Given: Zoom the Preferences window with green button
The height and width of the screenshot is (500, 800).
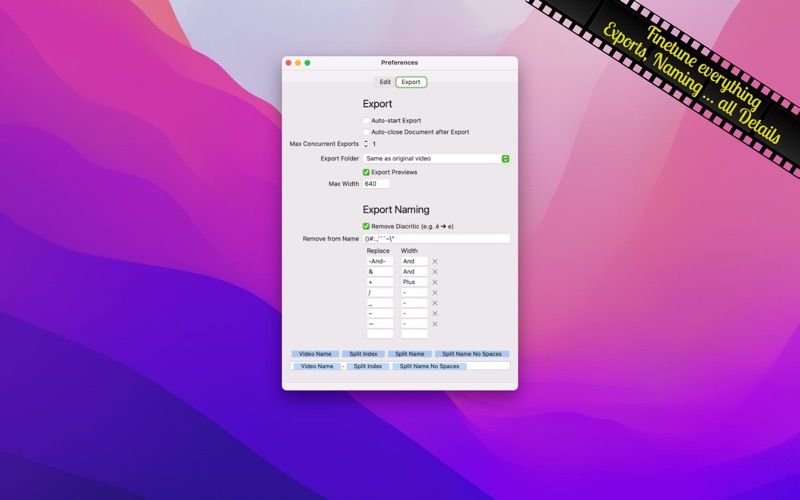Looking at the screenshot, I should click(x=307, y=63).
